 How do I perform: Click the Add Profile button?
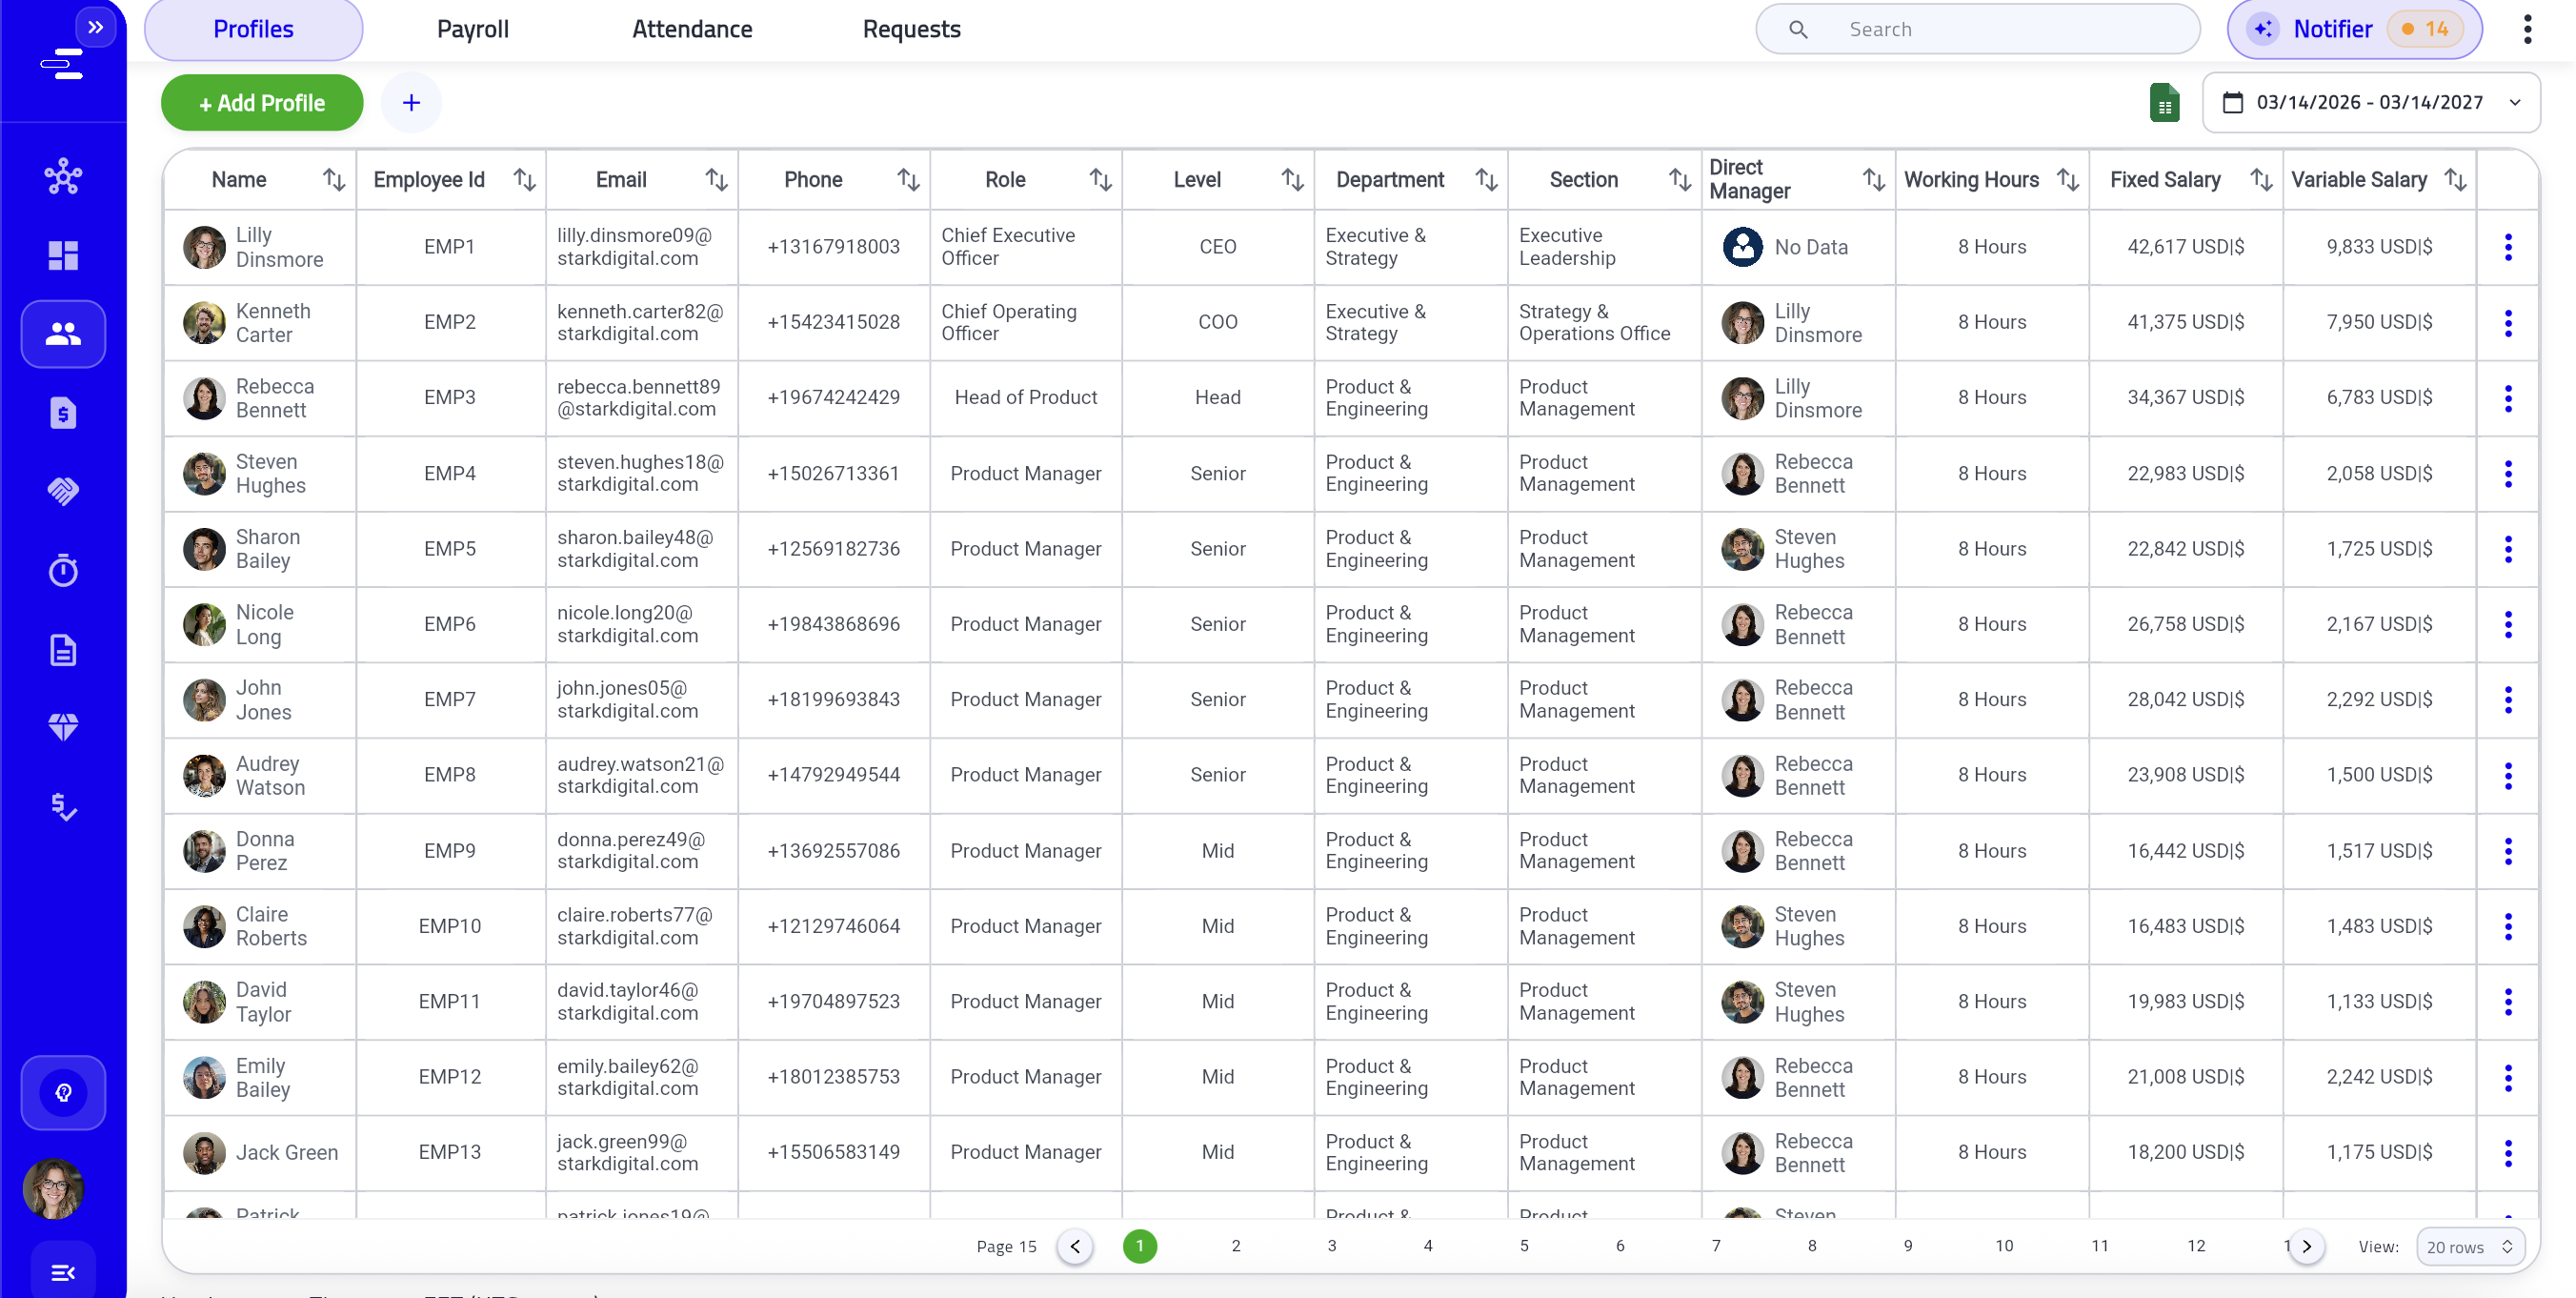261,102
